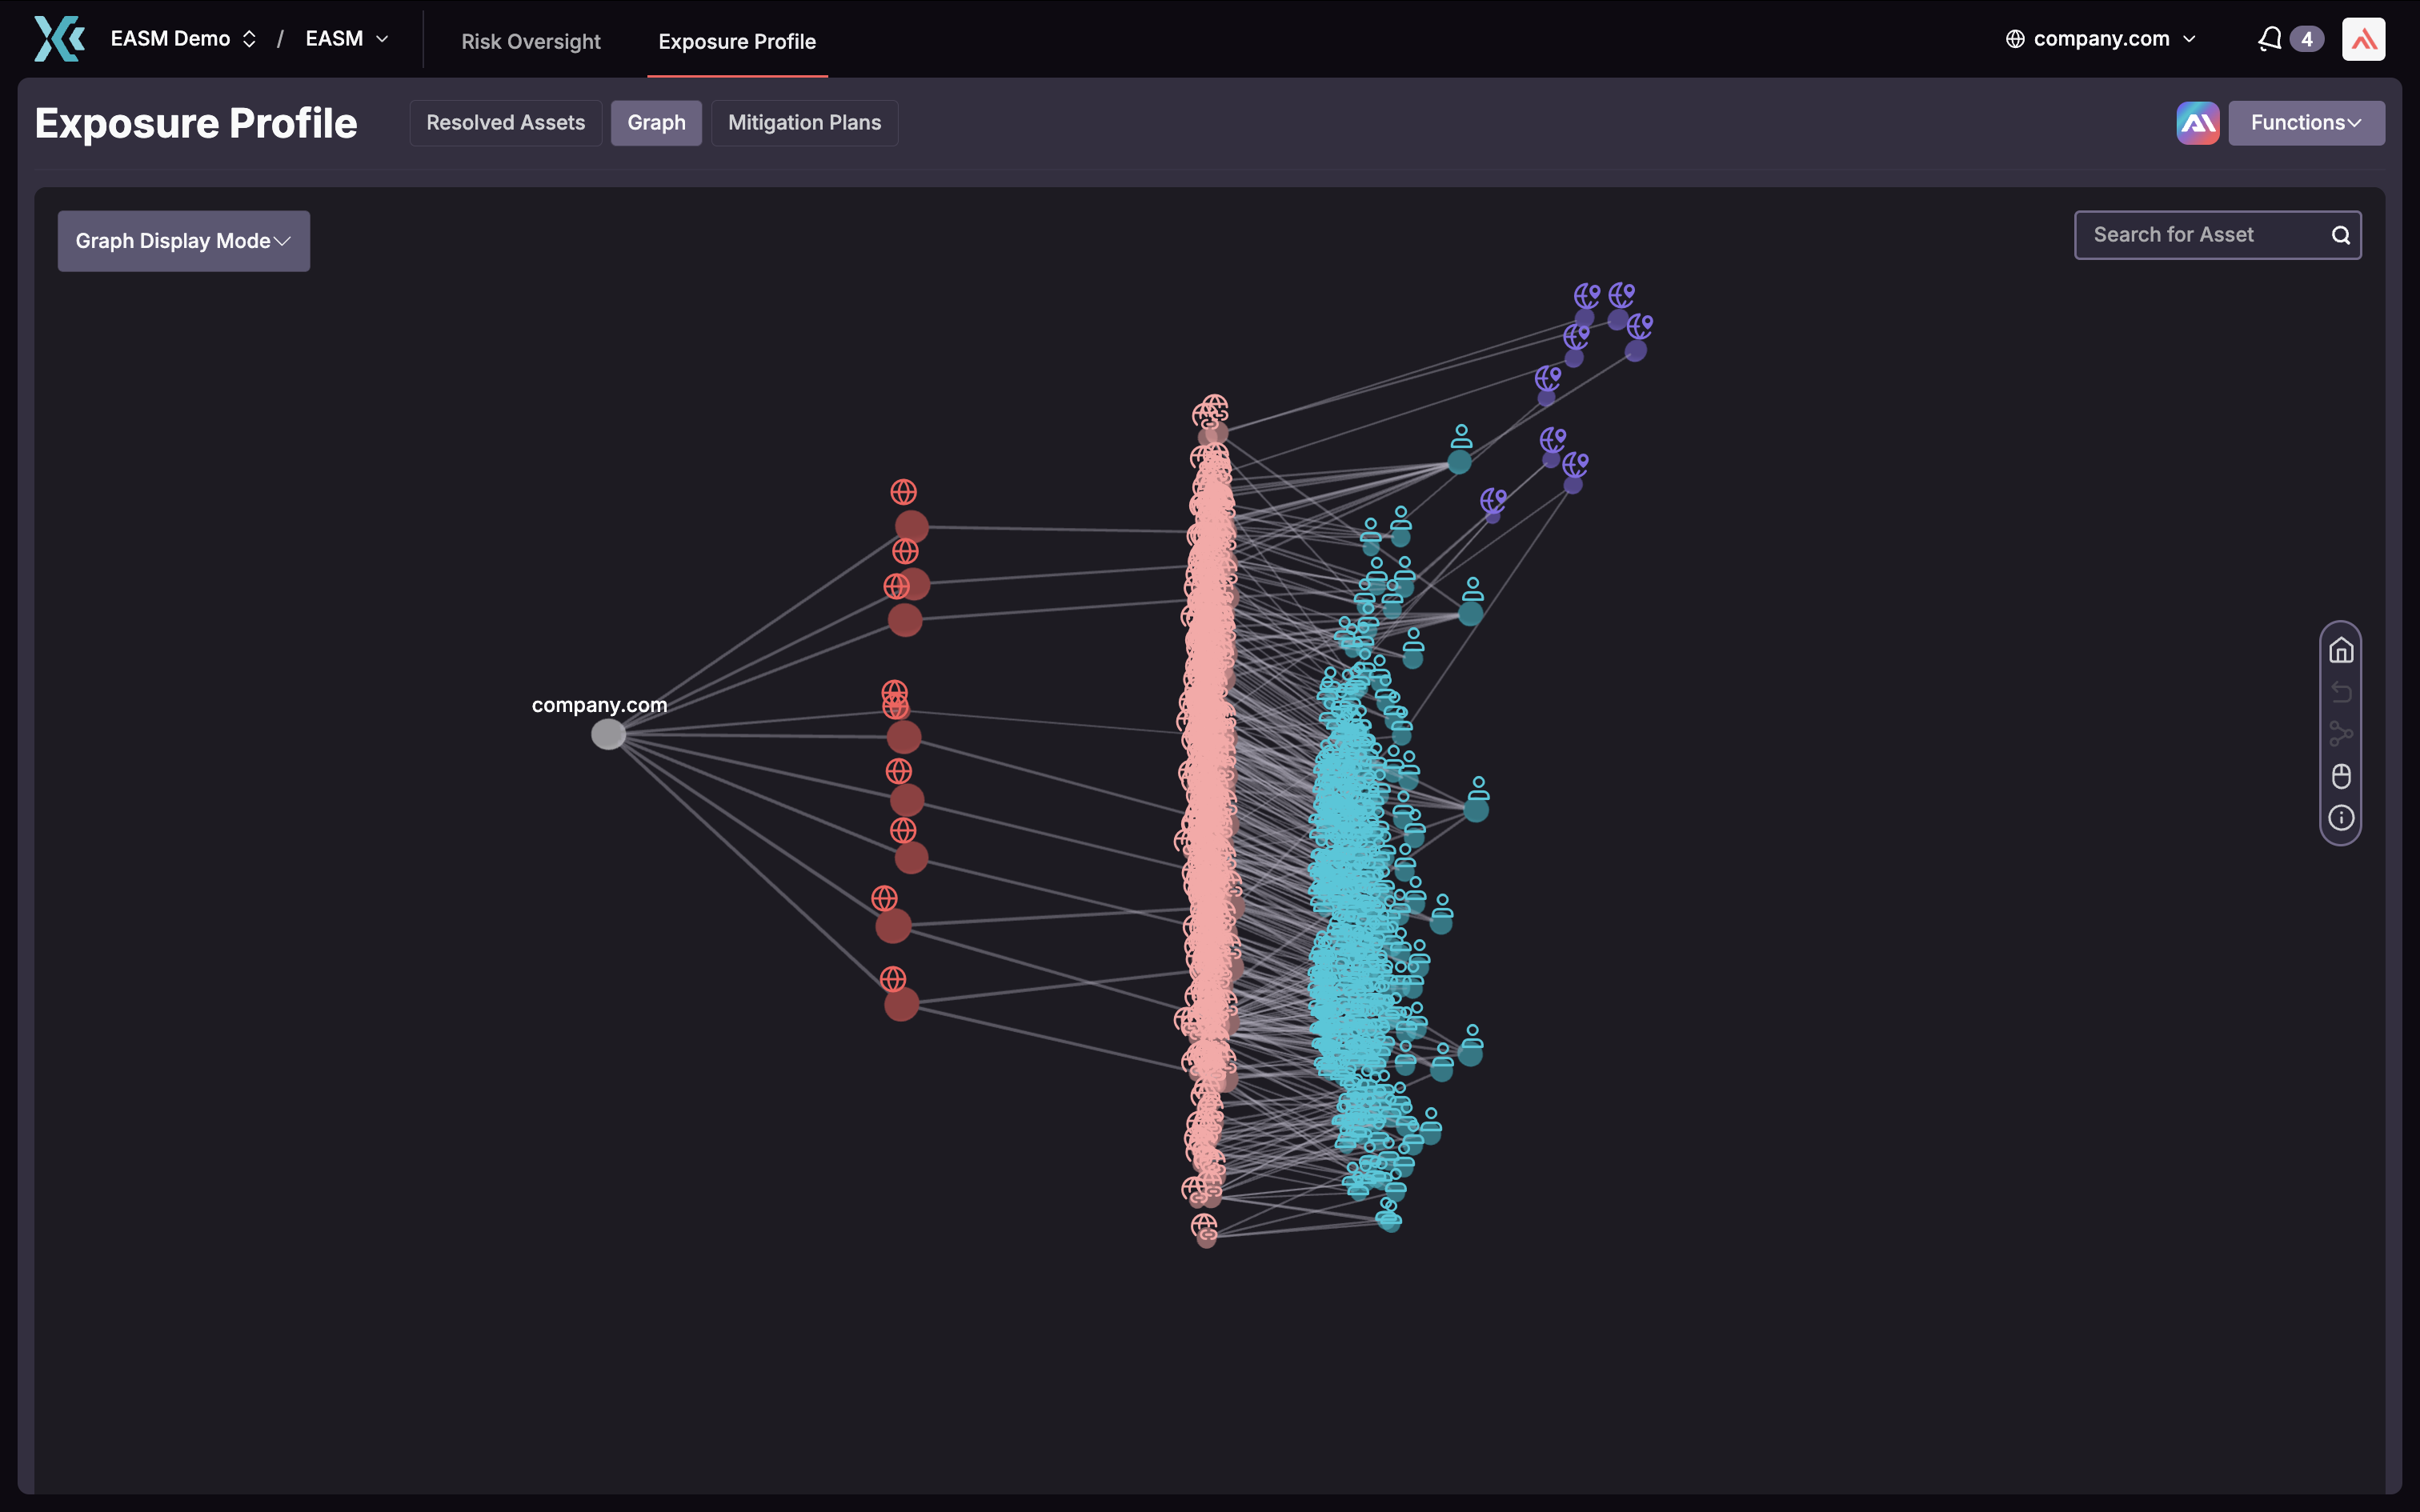This screenshot has width=2420, height=1512.
Task: Select the Exposure Profile tab
Action: tap(737, 41)
